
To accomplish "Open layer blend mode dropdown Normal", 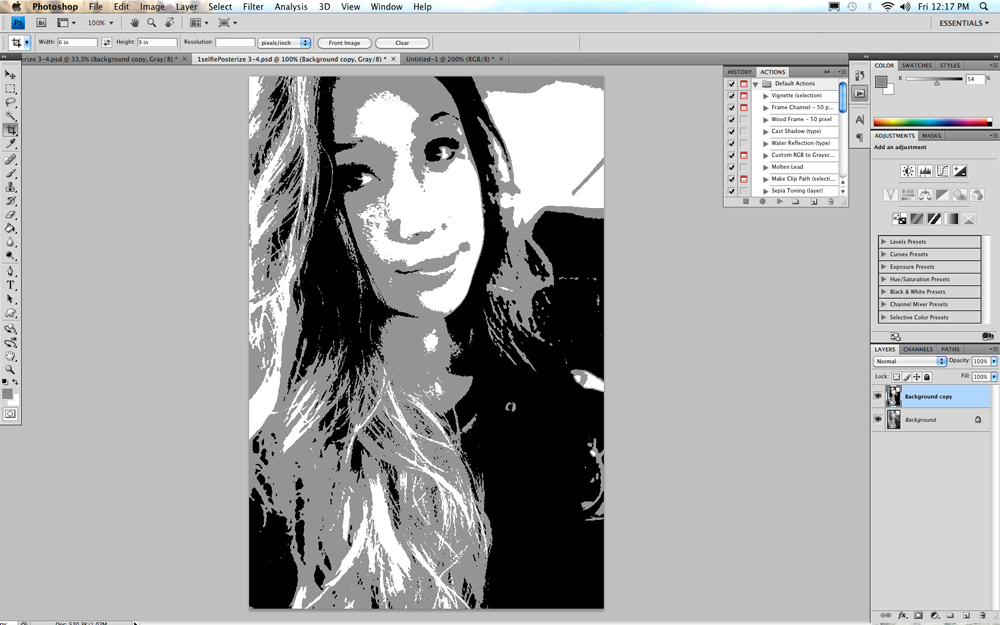I will 909,361.
